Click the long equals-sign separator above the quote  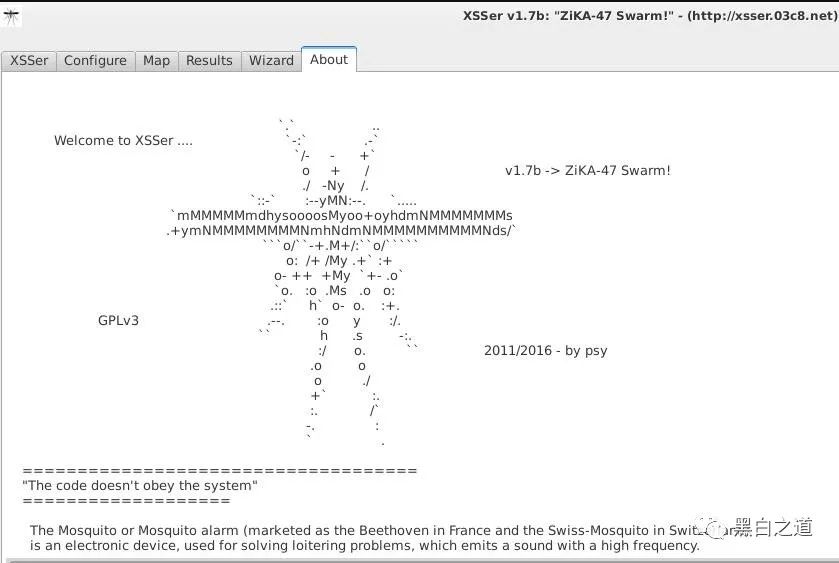tap(219, 471)
